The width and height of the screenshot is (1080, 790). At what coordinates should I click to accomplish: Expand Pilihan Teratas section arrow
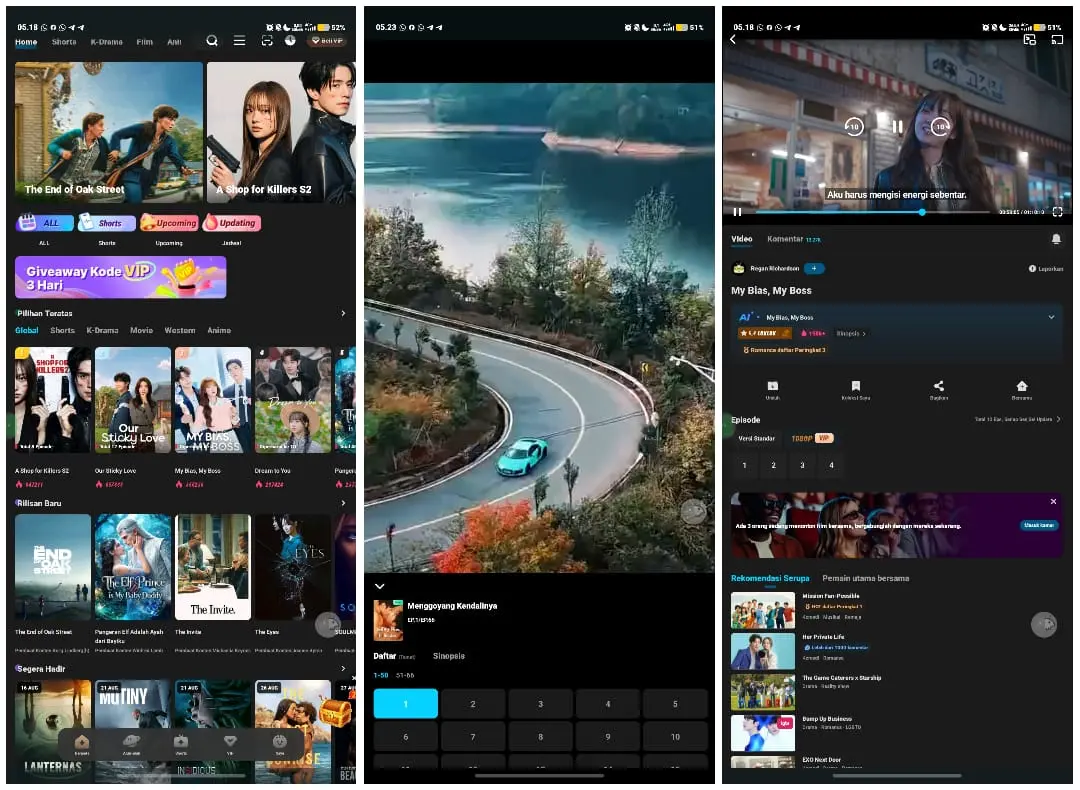344,313
